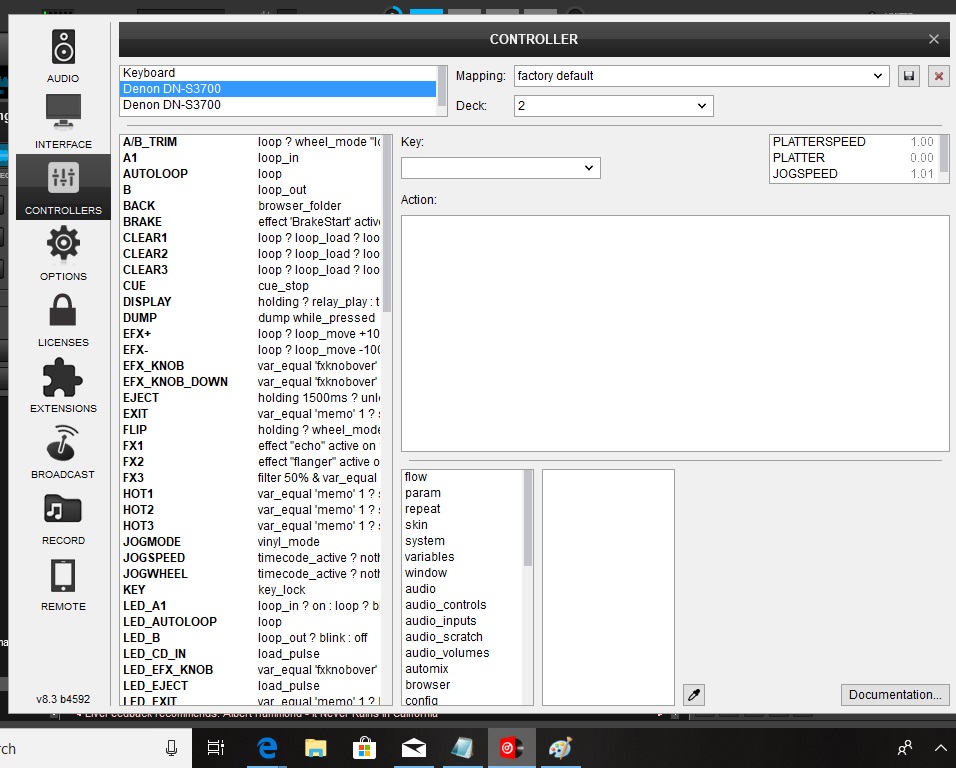Open the Extensions puzzle section

(63, 385)
